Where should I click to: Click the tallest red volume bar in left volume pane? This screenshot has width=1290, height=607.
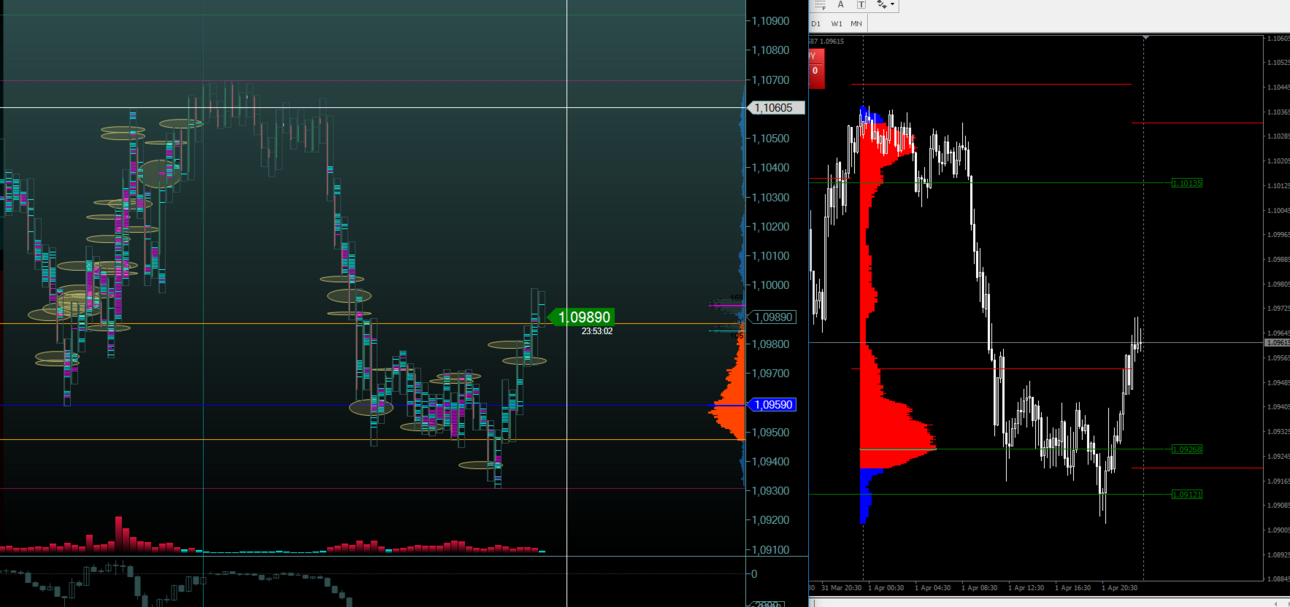(119, 533)
